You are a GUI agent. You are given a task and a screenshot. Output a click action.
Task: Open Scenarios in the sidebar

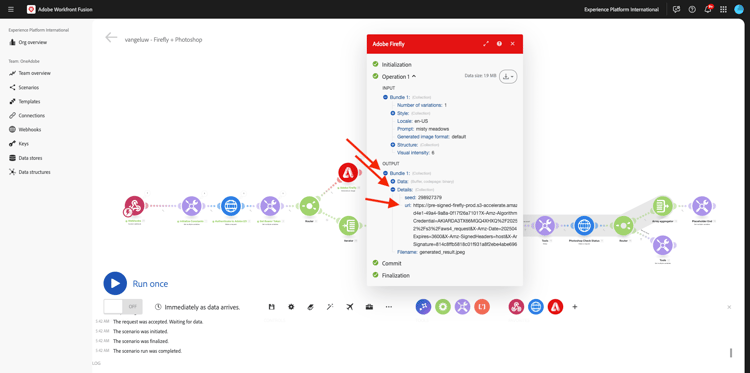[29, 88]
